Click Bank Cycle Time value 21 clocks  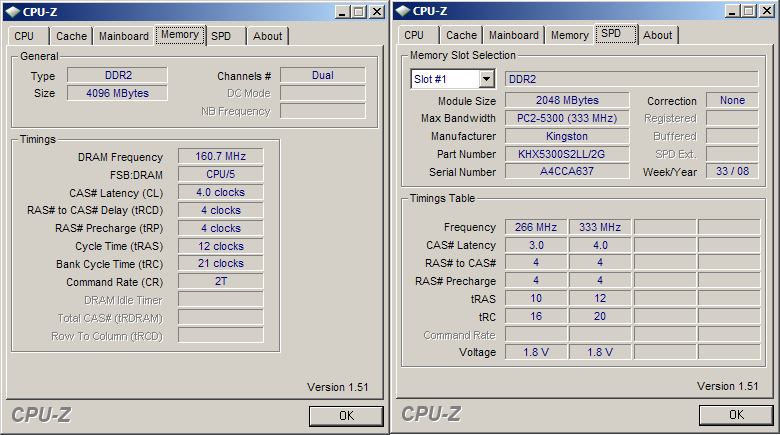[220, 263]
